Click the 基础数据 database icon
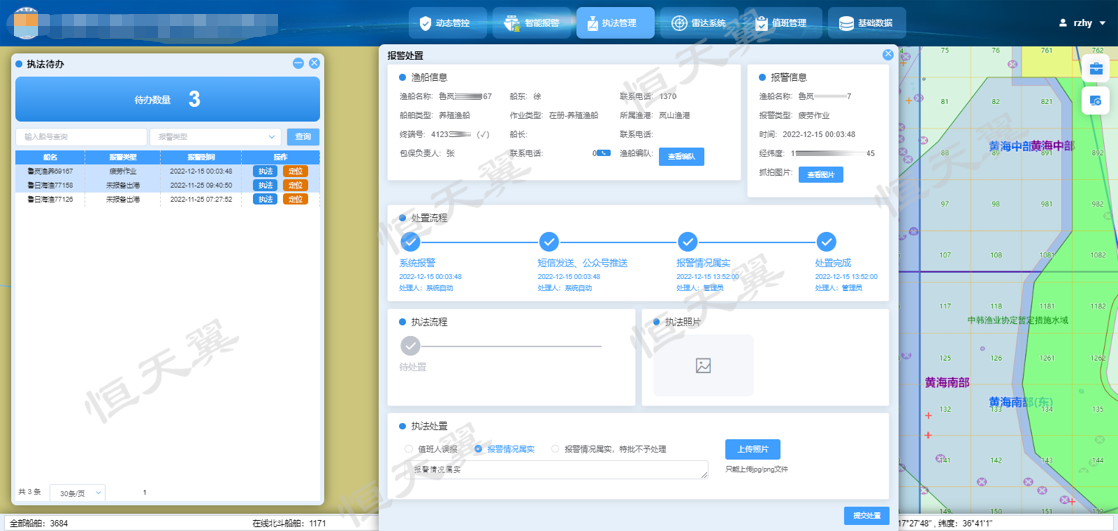Screen dimensions: 1118x531 pos(847,23)
